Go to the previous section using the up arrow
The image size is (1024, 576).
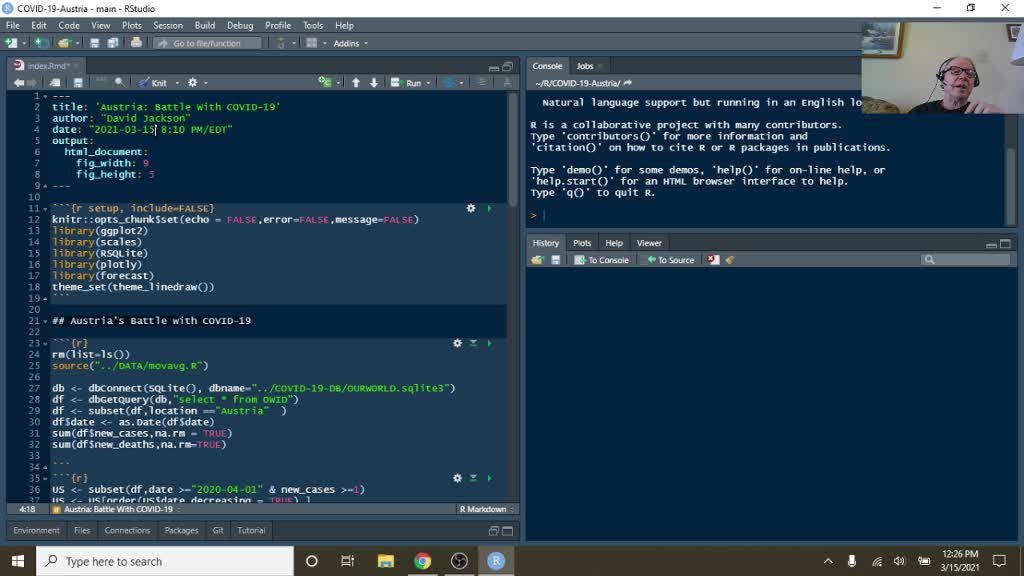355,83
